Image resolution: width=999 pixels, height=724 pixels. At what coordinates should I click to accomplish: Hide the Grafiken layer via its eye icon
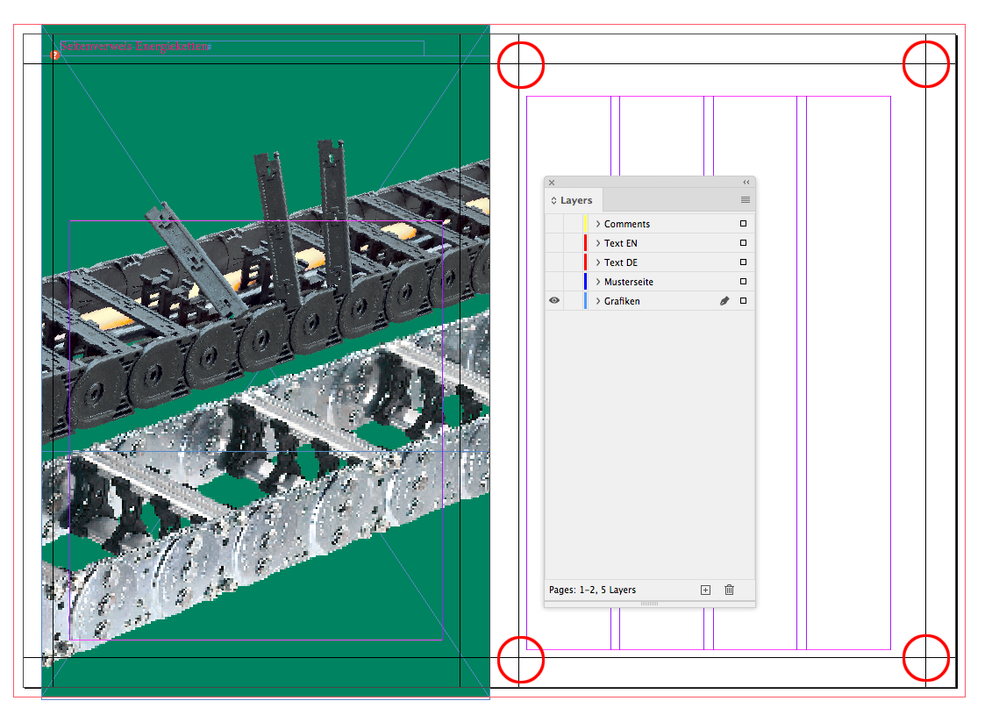(x=554, y=300)
